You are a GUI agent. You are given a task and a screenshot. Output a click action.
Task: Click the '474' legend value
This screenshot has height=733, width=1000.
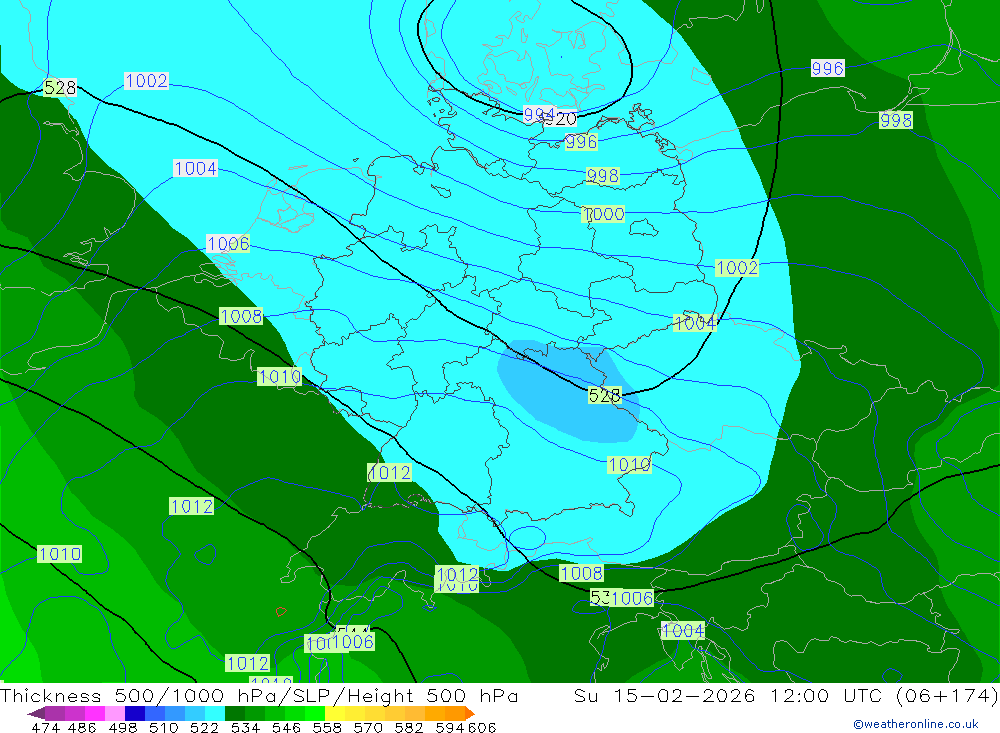pyautogui.click(x=45, y=727)
